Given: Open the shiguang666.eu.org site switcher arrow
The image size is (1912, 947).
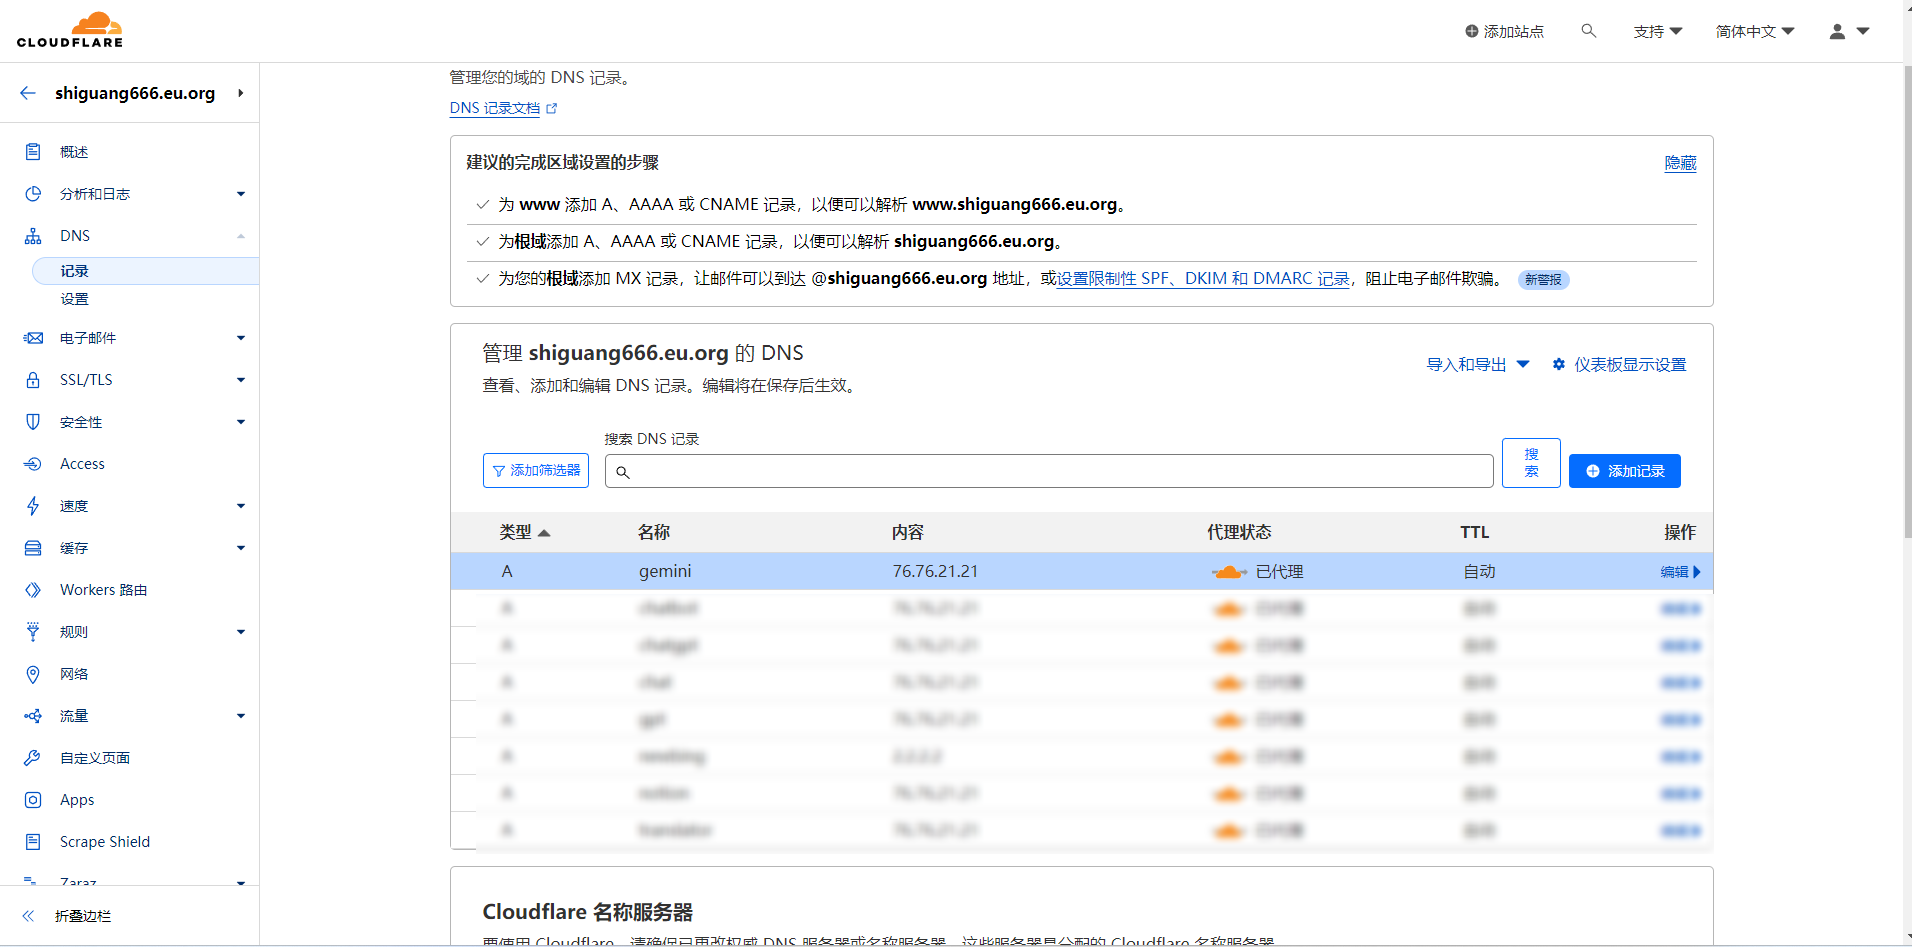Looking at the screenshot, I should point(241,93).
